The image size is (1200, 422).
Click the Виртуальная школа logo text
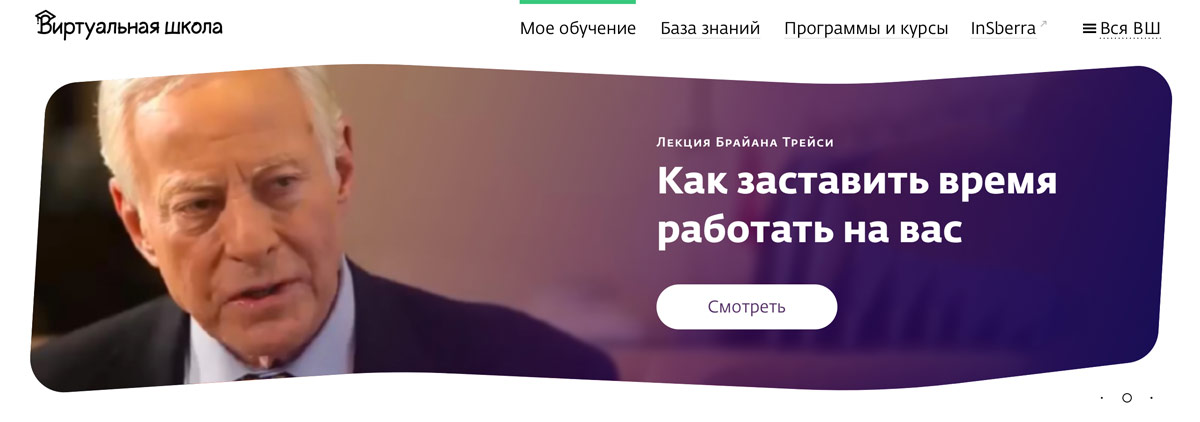coord(128,29)
